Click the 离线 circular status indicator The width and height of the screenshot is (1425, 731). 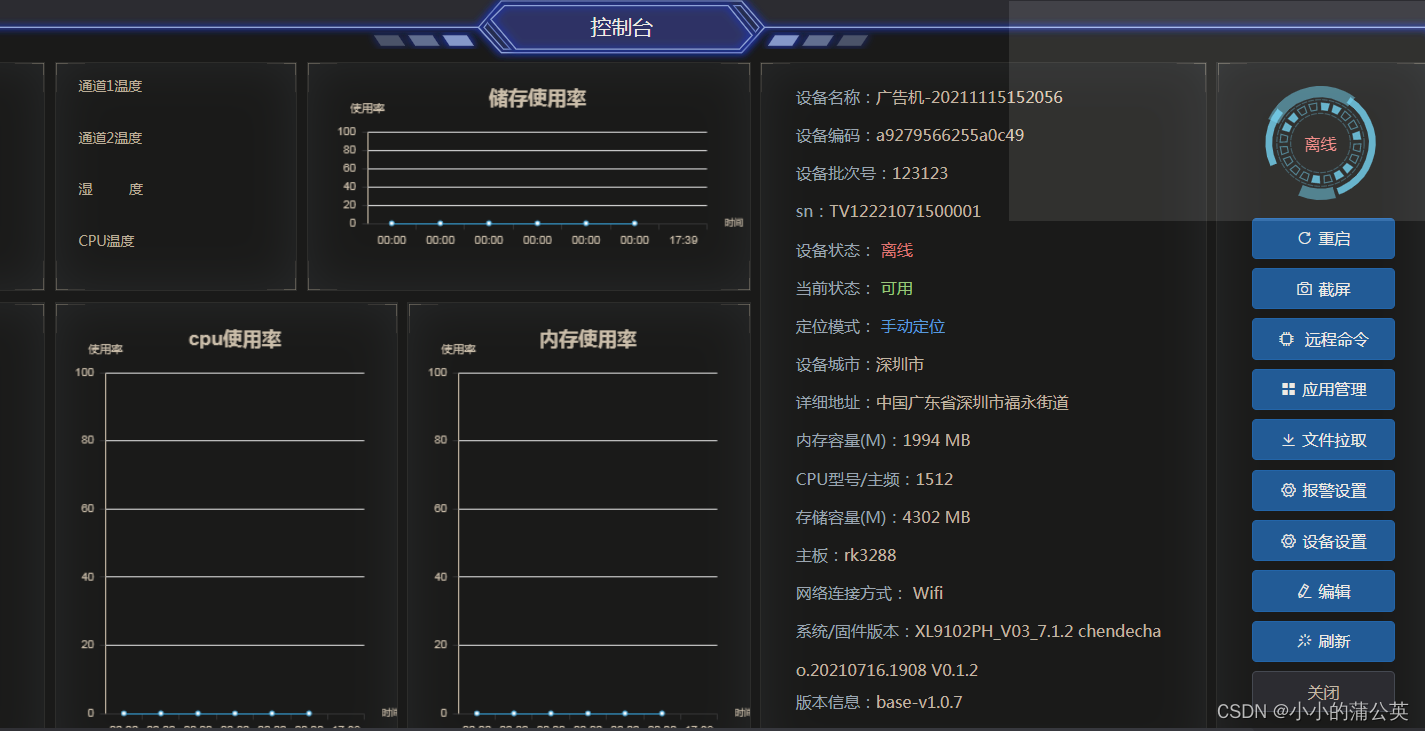coord(1320,143)
